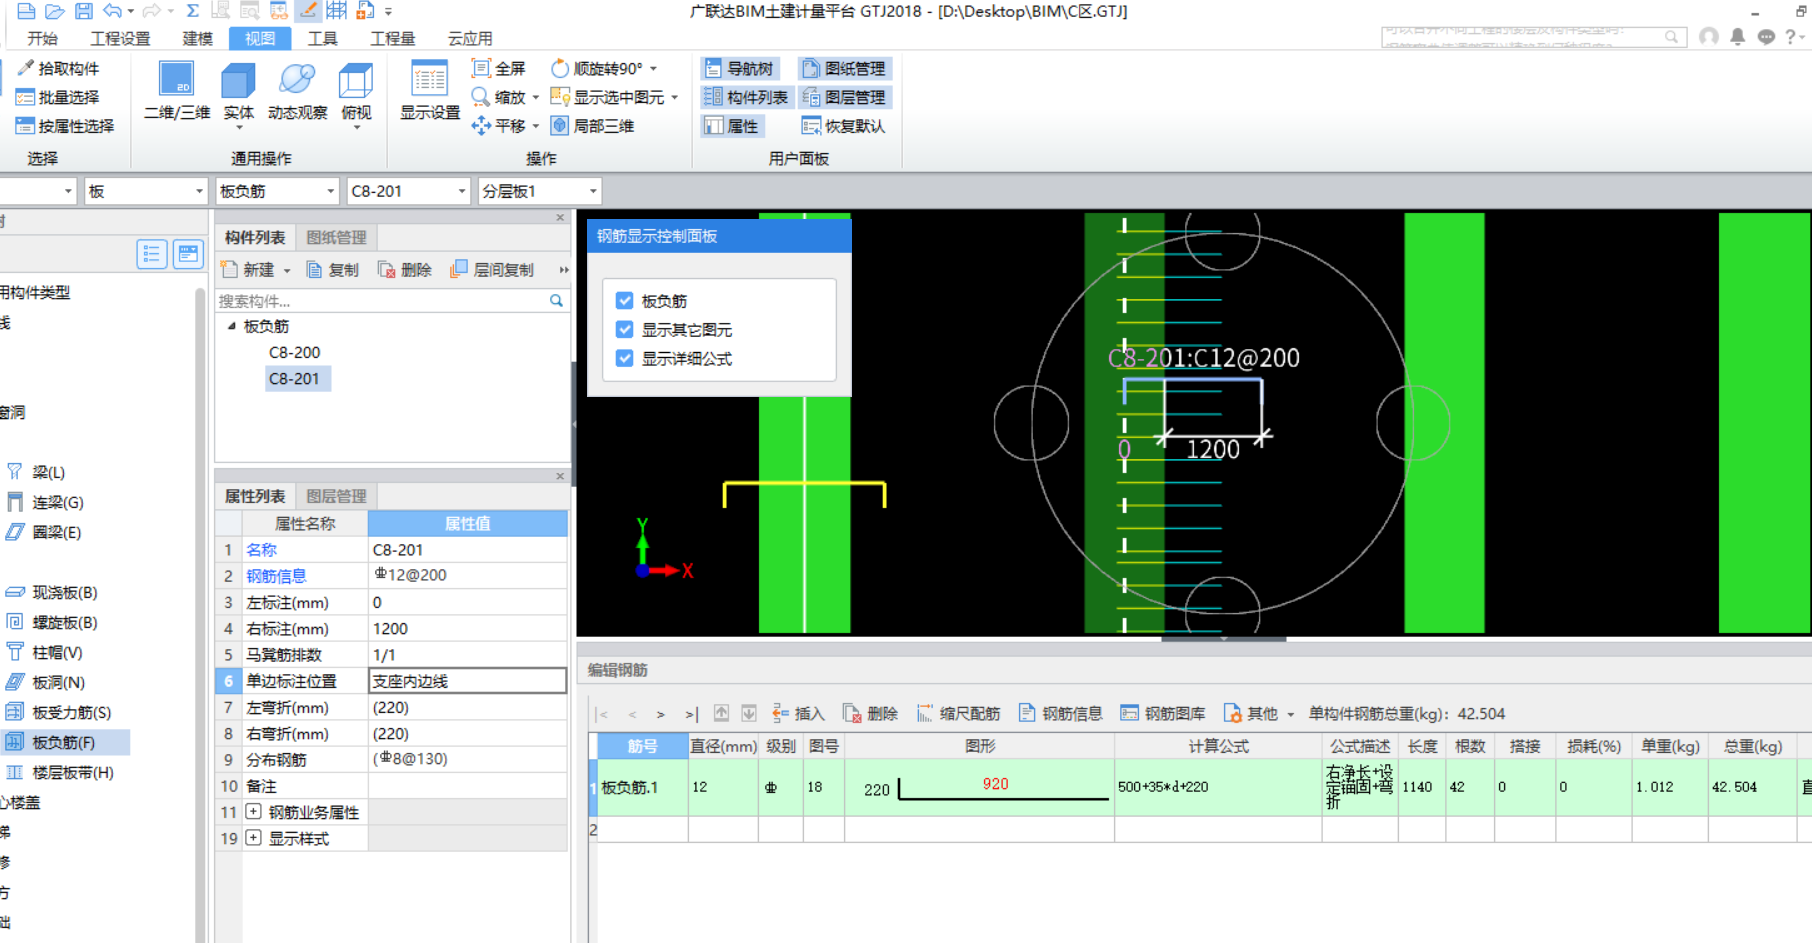Open the 工具 ribbon tab
Screen dimensions: 1812x943
[x=322, y=38]
